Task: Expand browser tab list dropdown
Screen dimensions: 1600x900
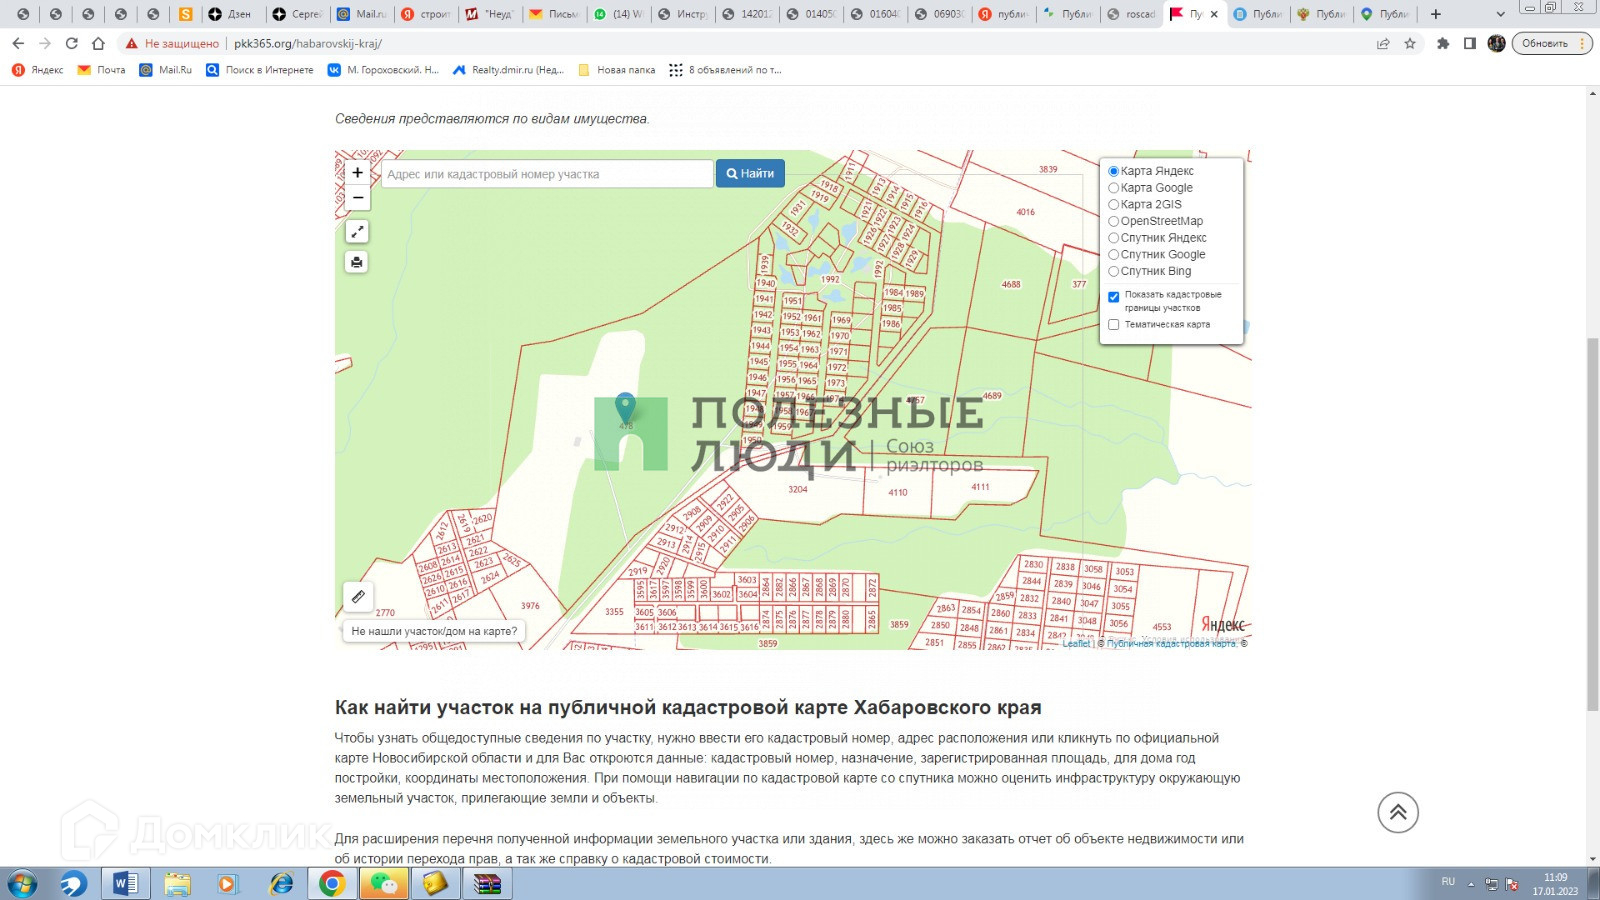Action: 1499,14
